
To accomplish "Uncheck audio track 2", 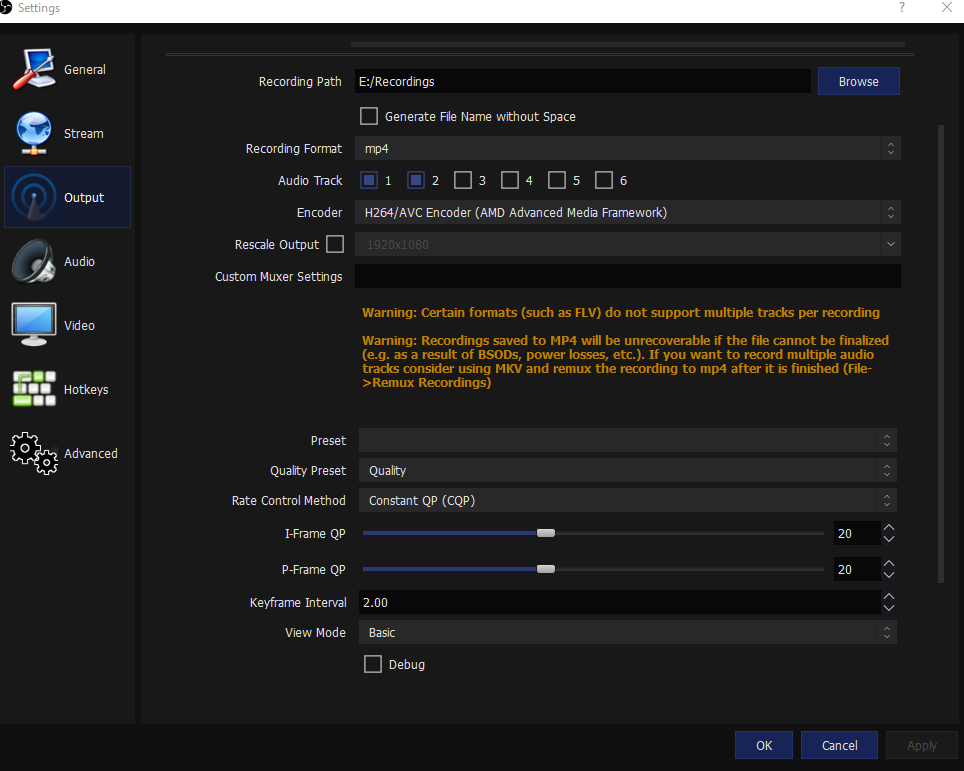I will [x=416, y=180].
